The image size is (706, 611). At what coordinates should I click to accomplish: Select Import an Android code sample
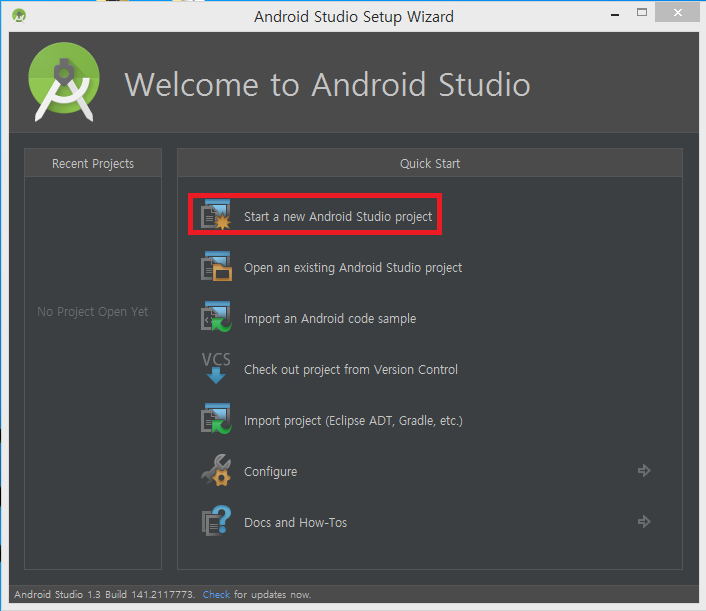click(x=330, y=319)
